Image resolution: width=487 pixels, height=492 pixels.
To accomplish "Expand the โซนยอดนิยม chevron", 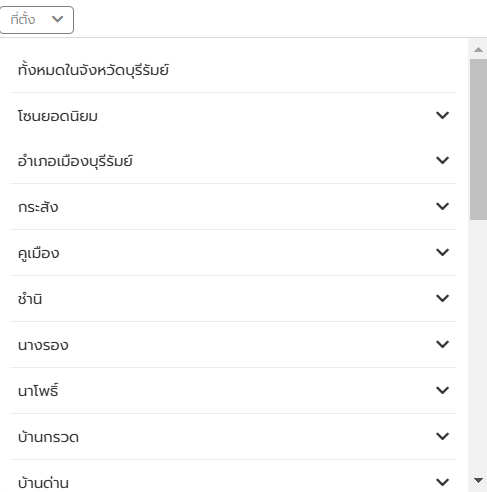I will (x=442, y=115).
